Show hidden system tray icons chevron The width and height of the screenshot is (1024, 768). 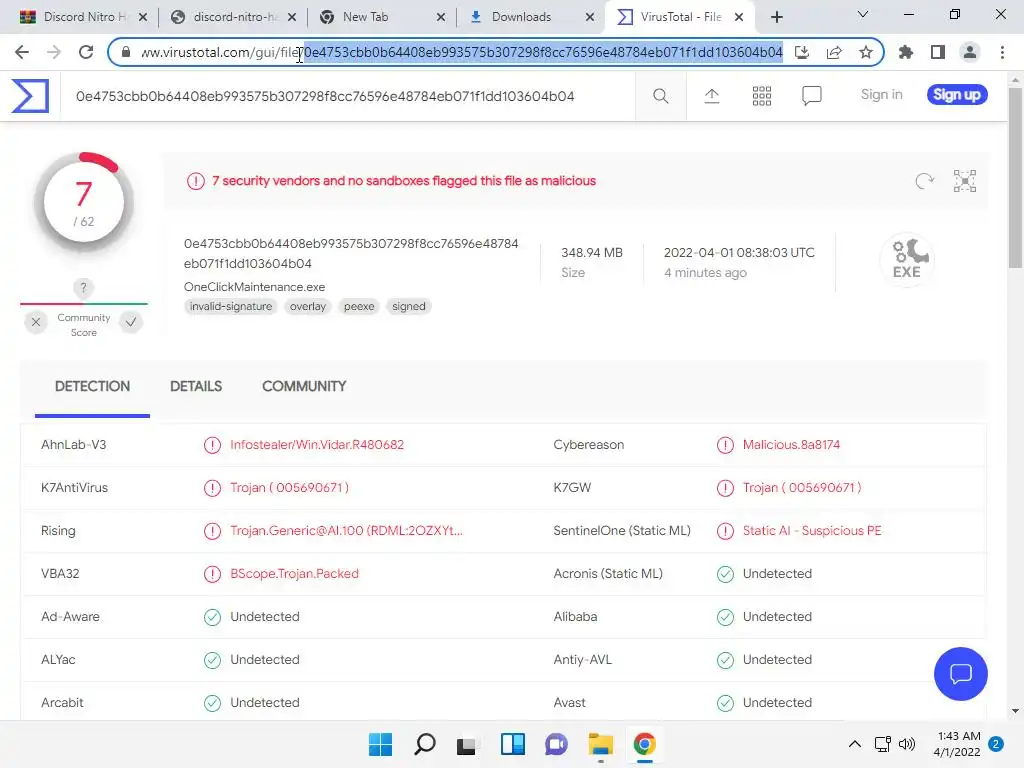(854, 744)
